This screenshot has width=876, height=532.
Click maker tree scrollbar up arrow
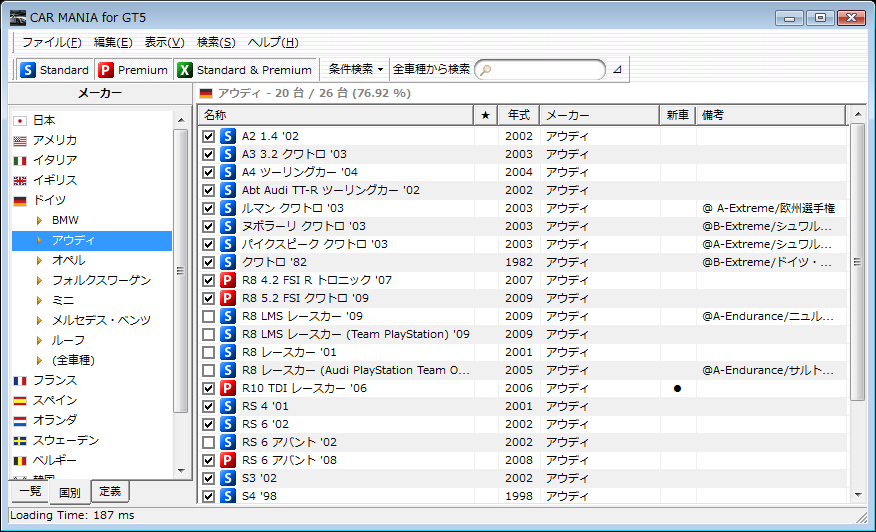181,120
